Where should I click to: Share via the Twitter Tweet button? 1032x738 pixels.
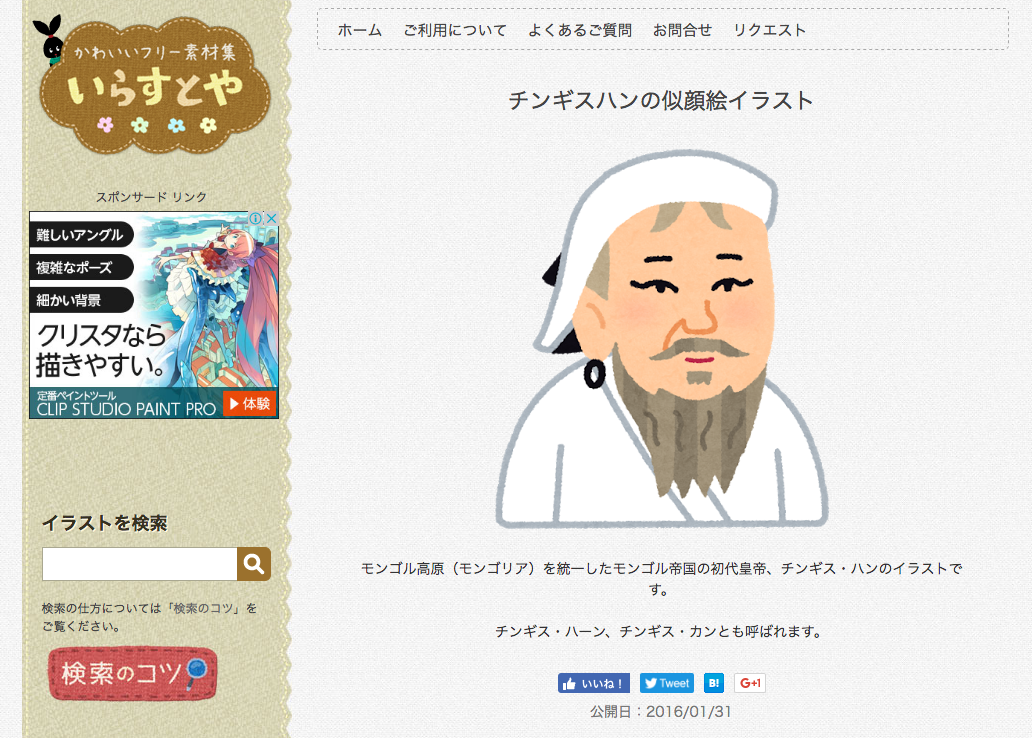pyautogui.click(x=667, y=683)
